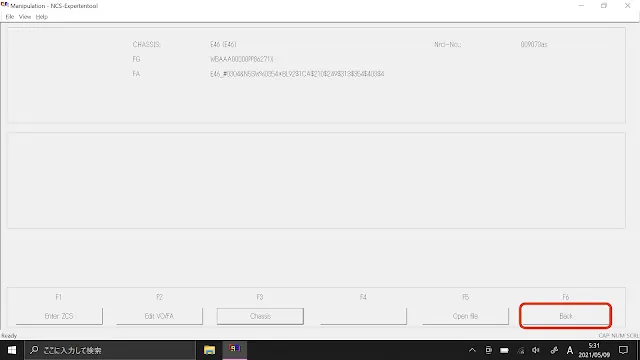640x360 pixels.
Task: Open the Help menu
Action: pyautogui.click(x=42, y=17)
